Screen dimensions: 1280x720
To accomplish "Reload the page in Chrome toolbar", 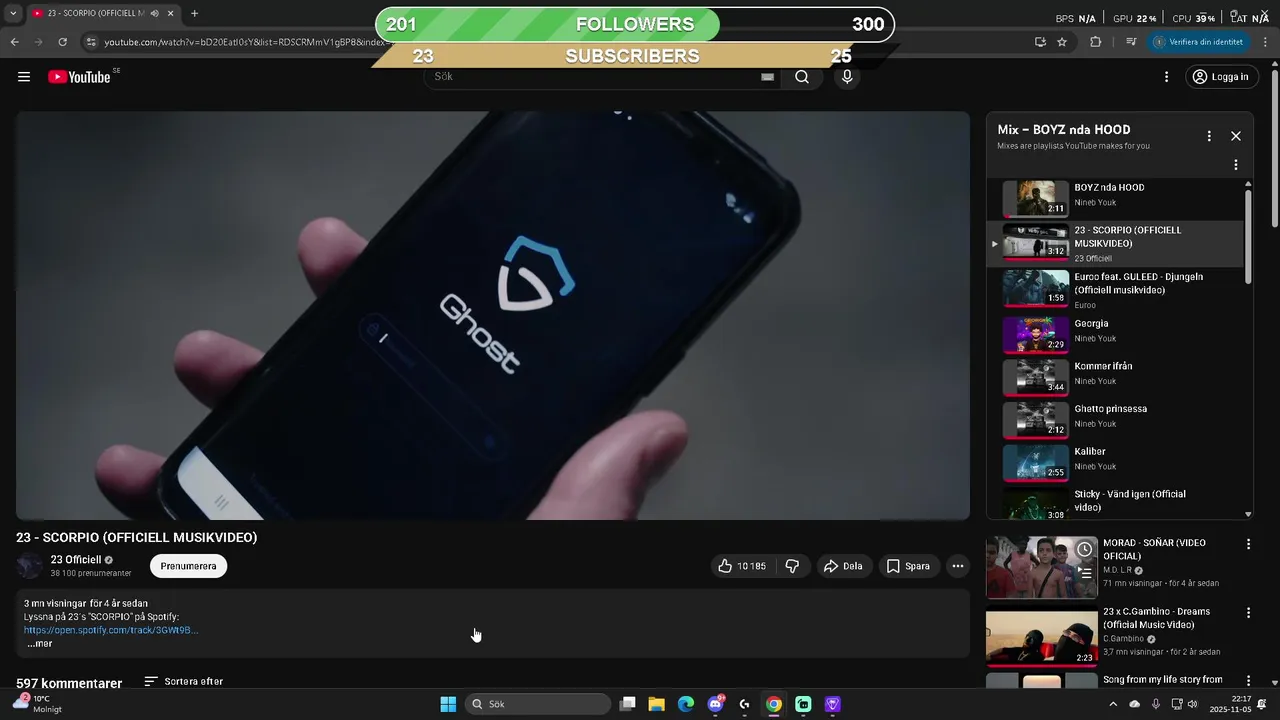I will [62, 42].
